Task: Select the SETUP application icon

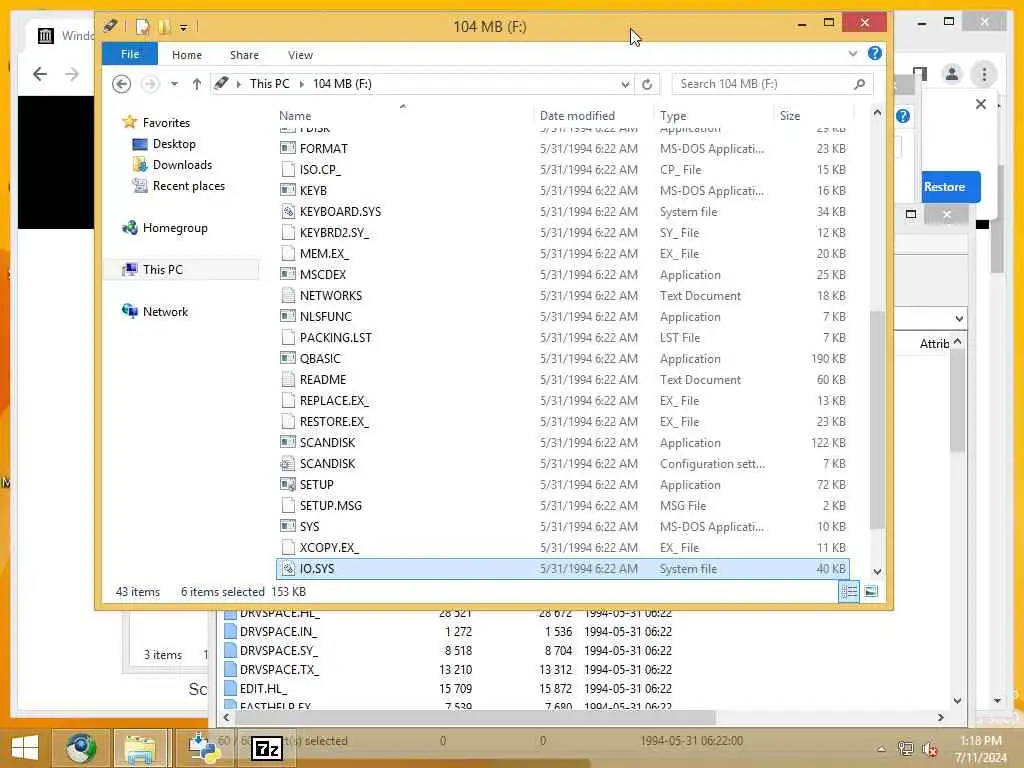Action: pos(288,485)
